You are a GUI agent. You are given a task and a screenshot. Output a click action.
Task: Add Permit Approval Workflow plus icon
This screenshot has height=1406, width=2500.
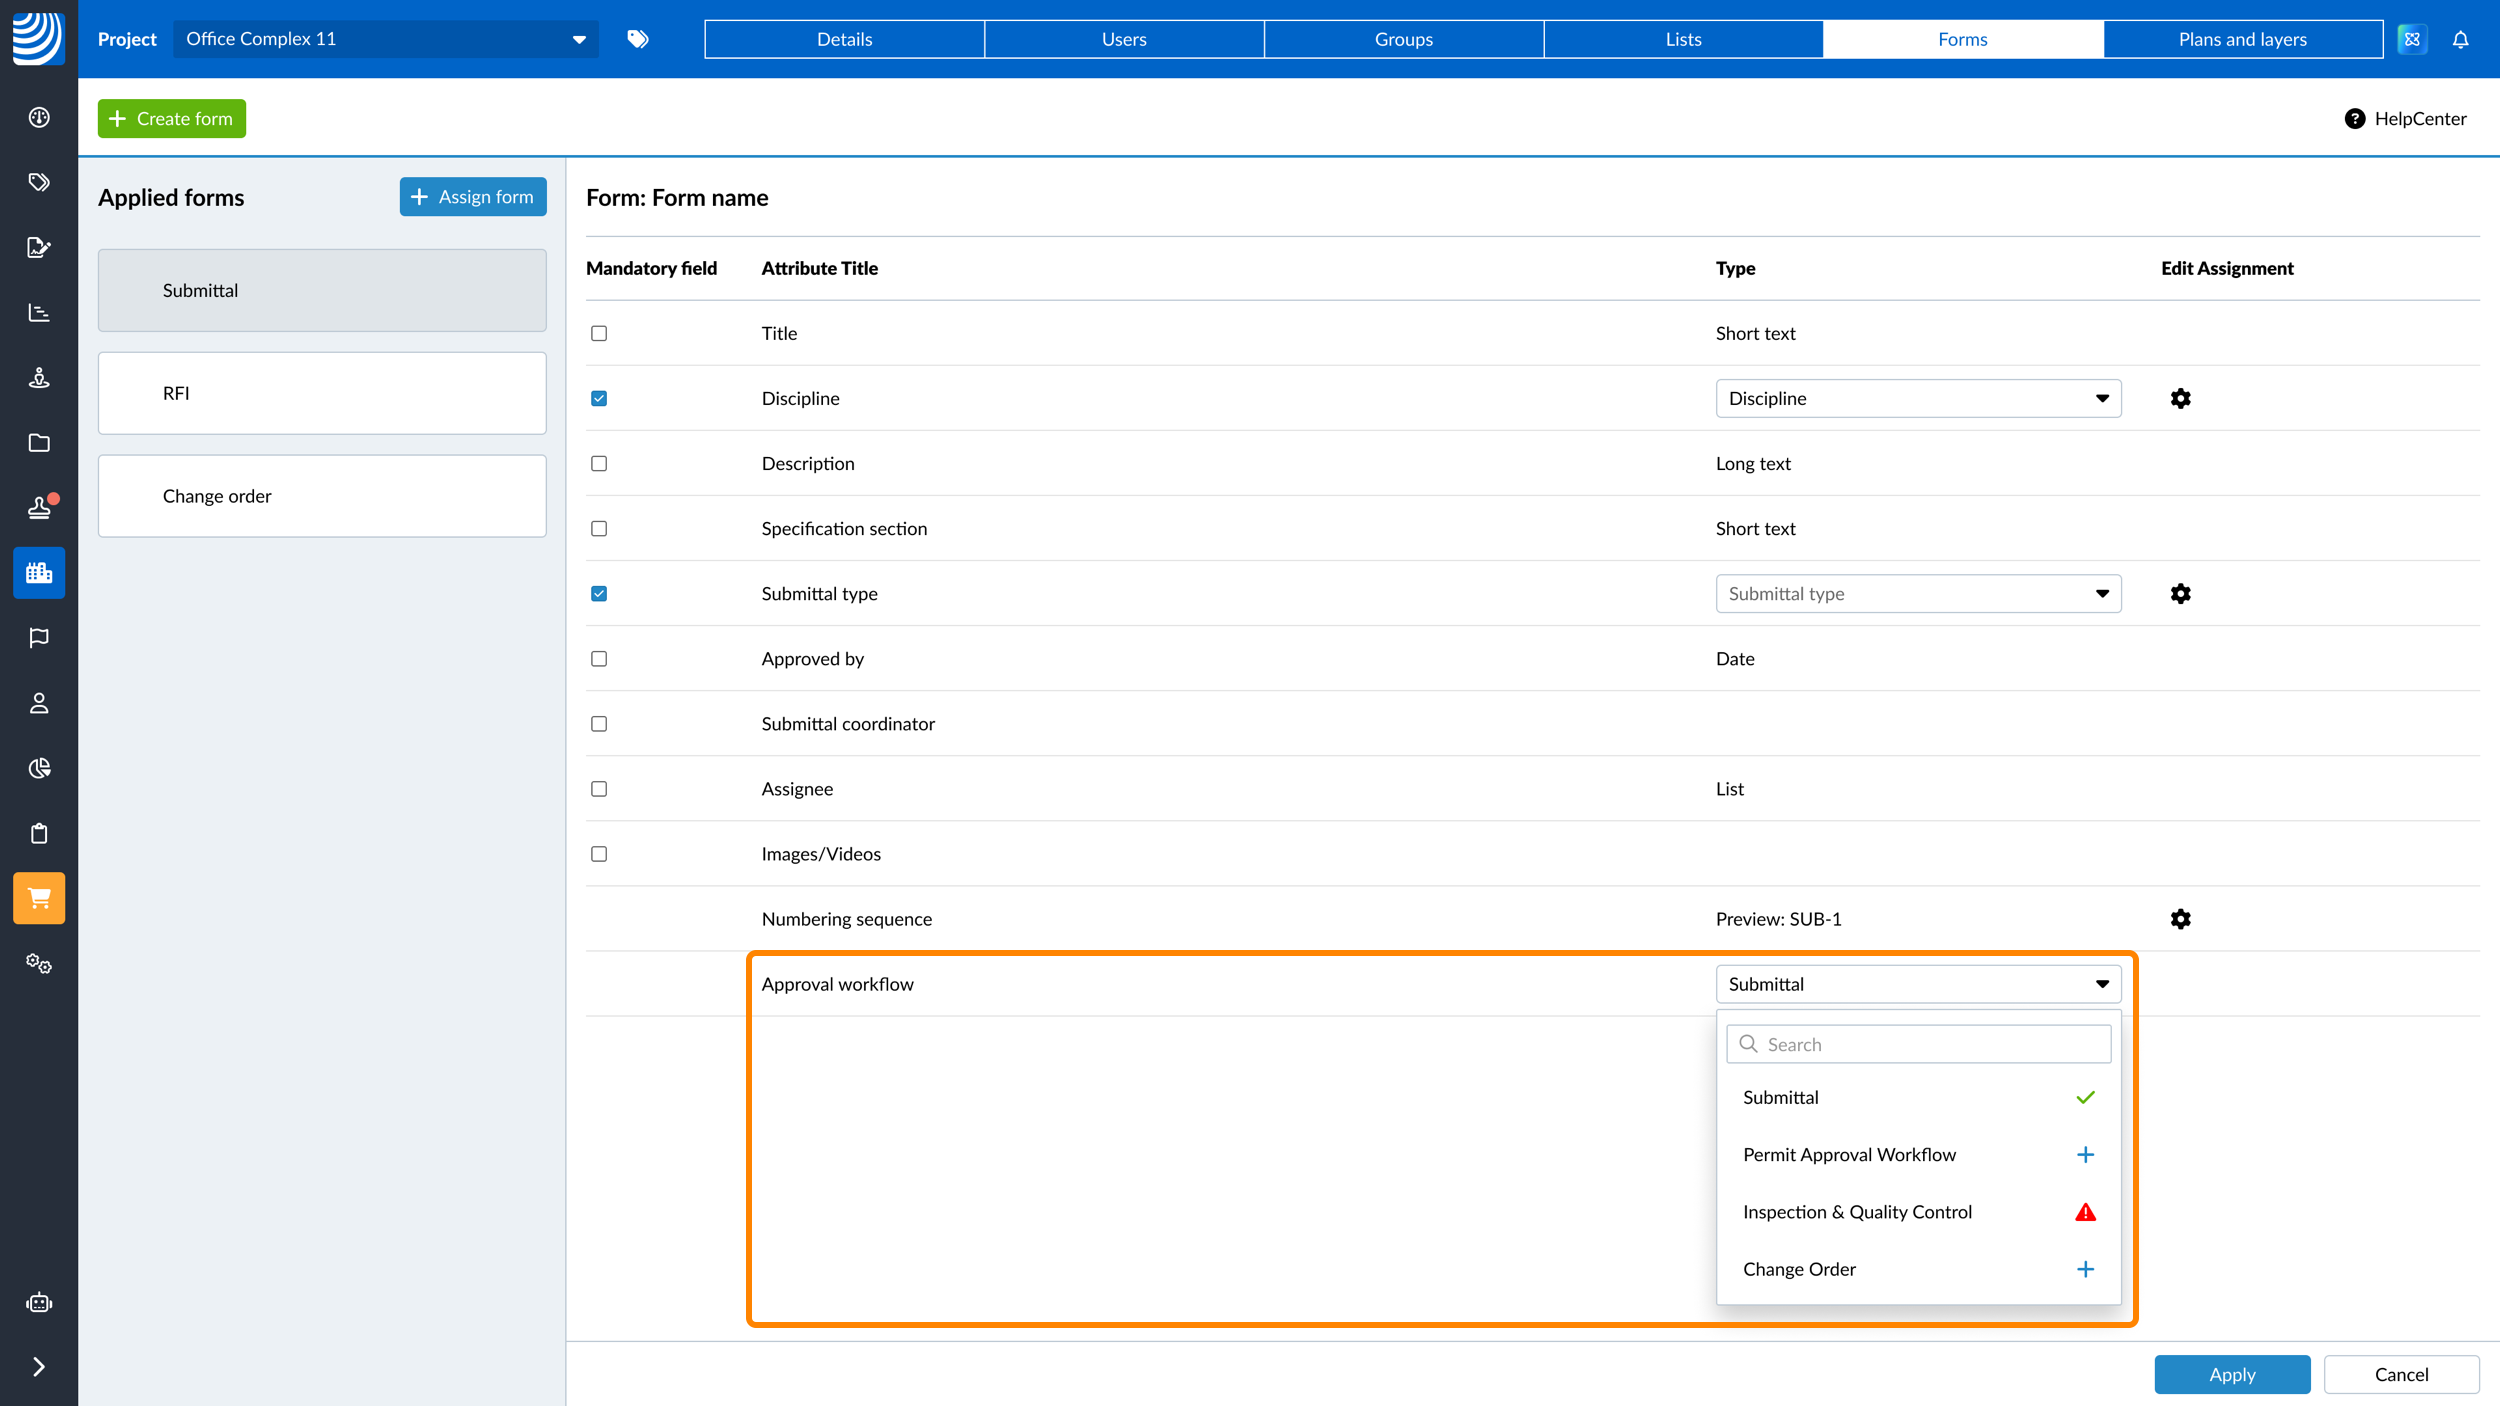tap(2085, 1154)
